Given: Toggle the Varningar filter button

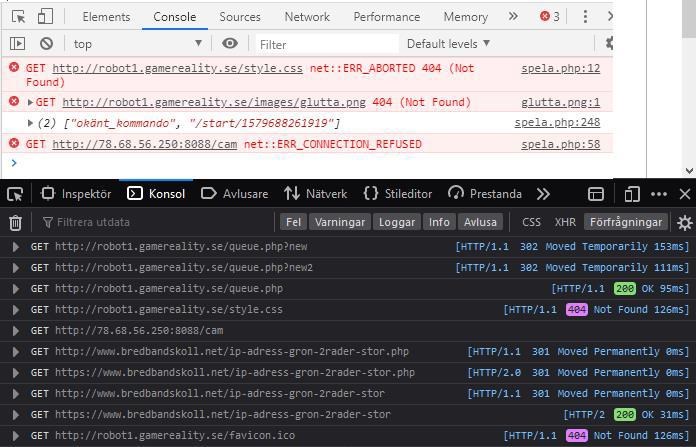Looking at the screenshot, I should point(338,222).
